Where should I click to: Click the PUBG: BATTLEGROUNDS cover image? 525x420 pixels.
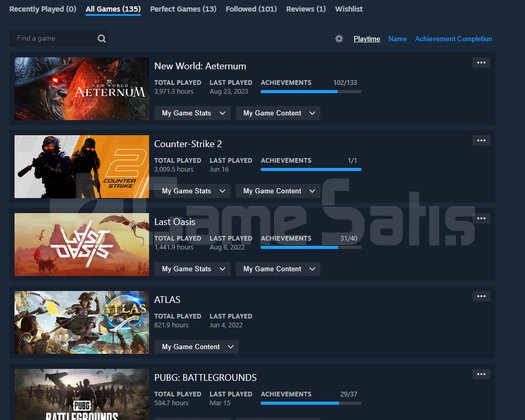82,395
